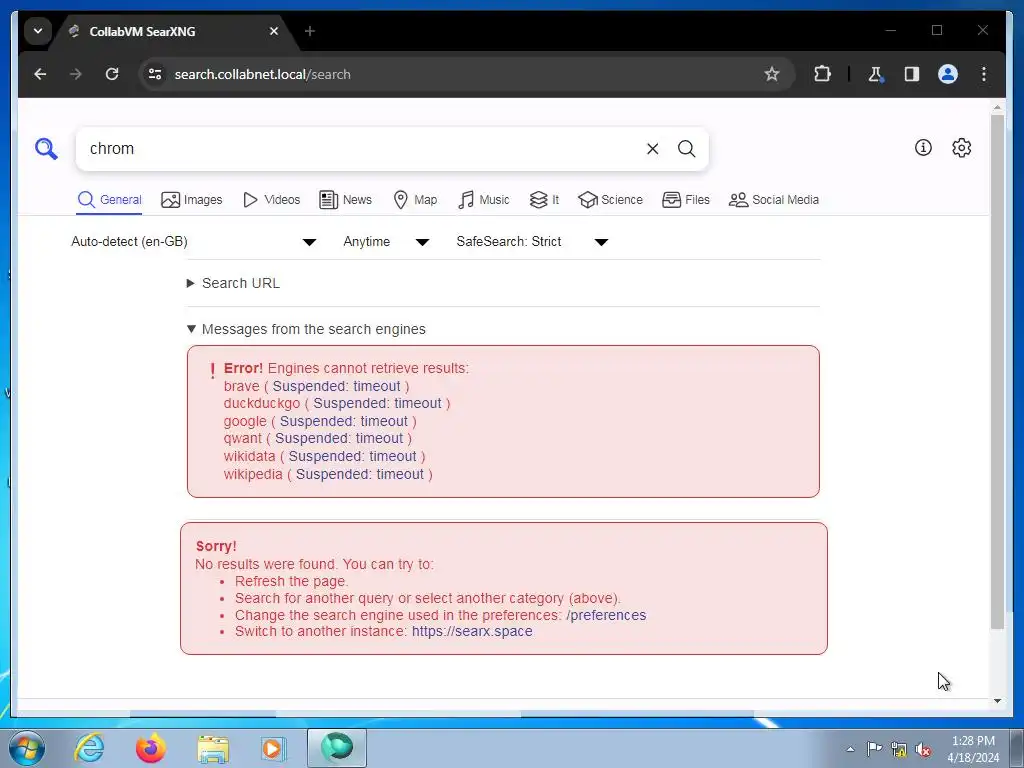Switch to the Science category

[x=611, y=200]
